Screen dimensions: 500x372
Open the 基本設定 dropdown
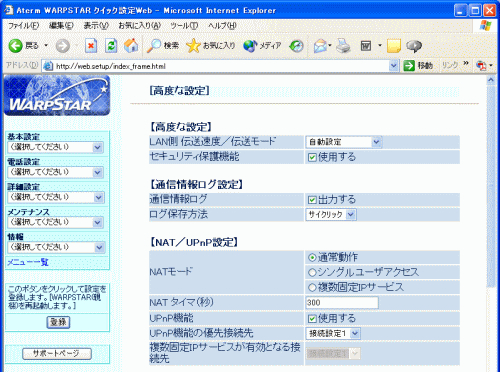56,147
